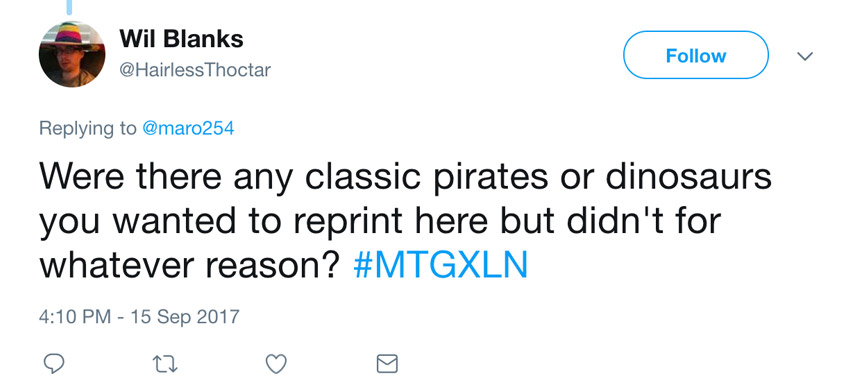Screen dimensions: 850x387
Task: Open the 4:10 PM - 15 Sep 2017 timestamp
Action: 139,315
